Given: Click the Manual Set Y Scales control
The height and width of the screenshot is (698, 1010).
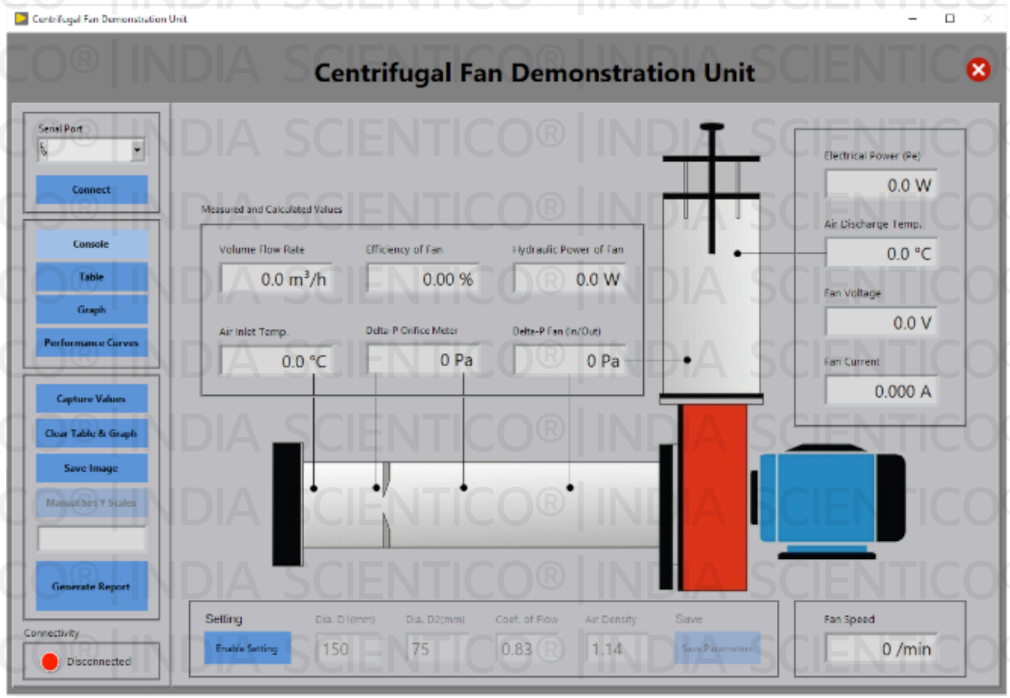Looking at the screenshot, I should pyautogui.click(x=92, y=503).
